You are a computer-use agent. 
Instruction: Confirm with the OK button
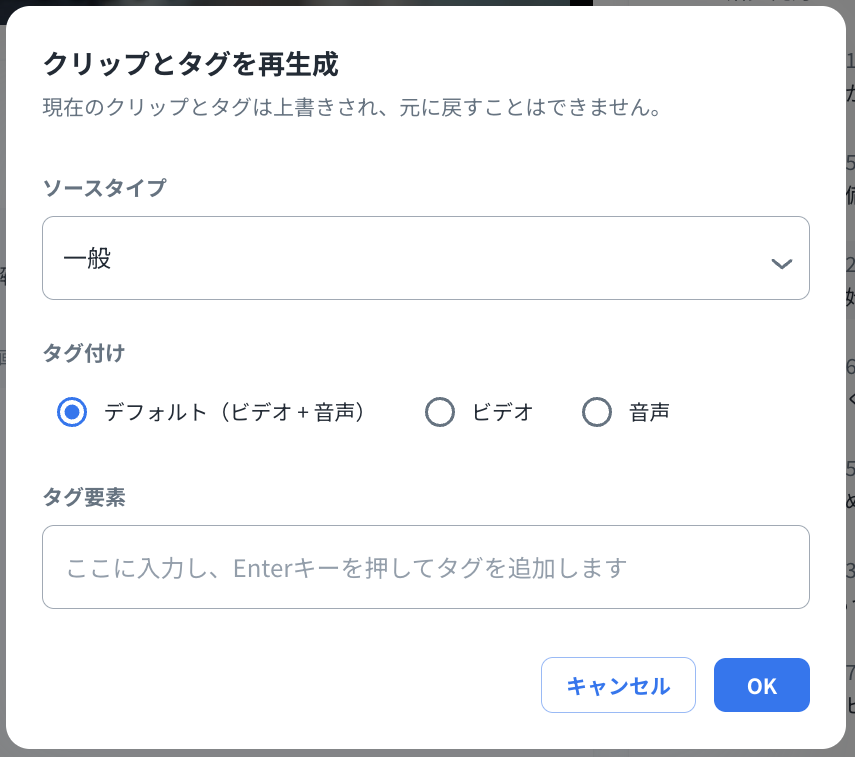[x=761, y=685]
